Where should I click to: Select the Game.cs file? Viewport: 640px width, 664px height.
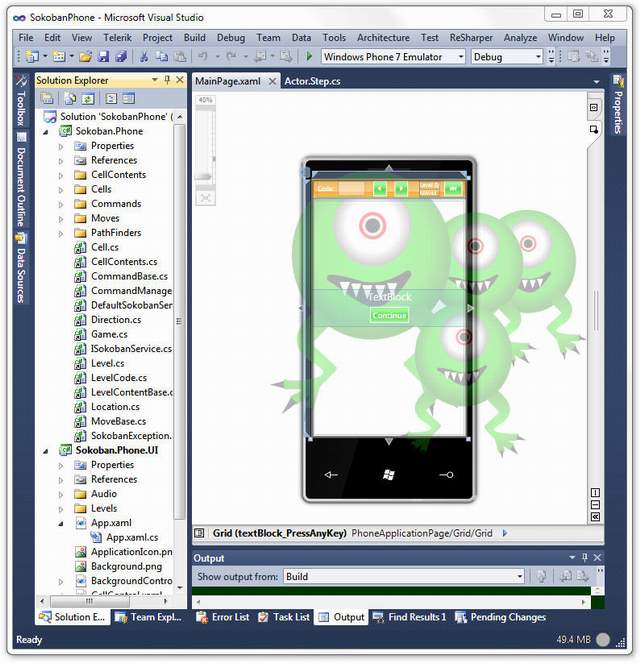tap(109, 334)
